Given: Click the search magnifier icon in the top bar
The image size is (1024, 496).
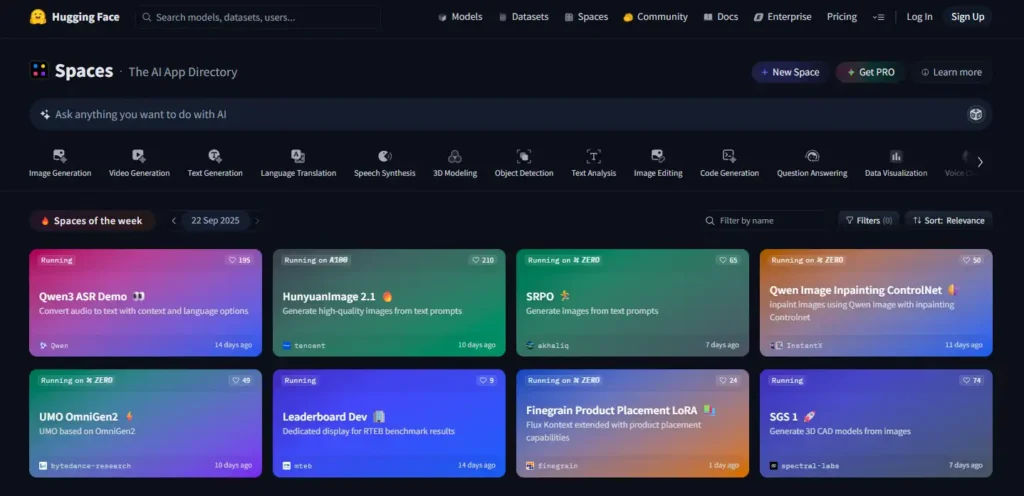Looking at the screenshot, I should click(147, 17).
